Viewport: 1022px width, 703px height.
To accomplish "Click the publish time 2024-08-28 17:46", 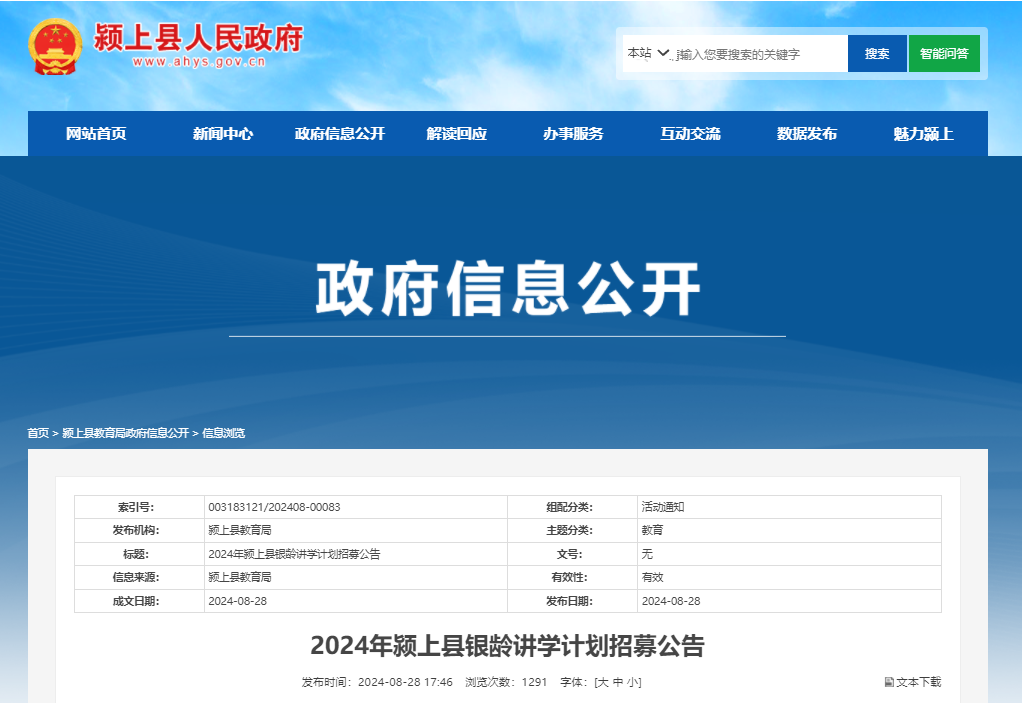I will coord(405,682).
